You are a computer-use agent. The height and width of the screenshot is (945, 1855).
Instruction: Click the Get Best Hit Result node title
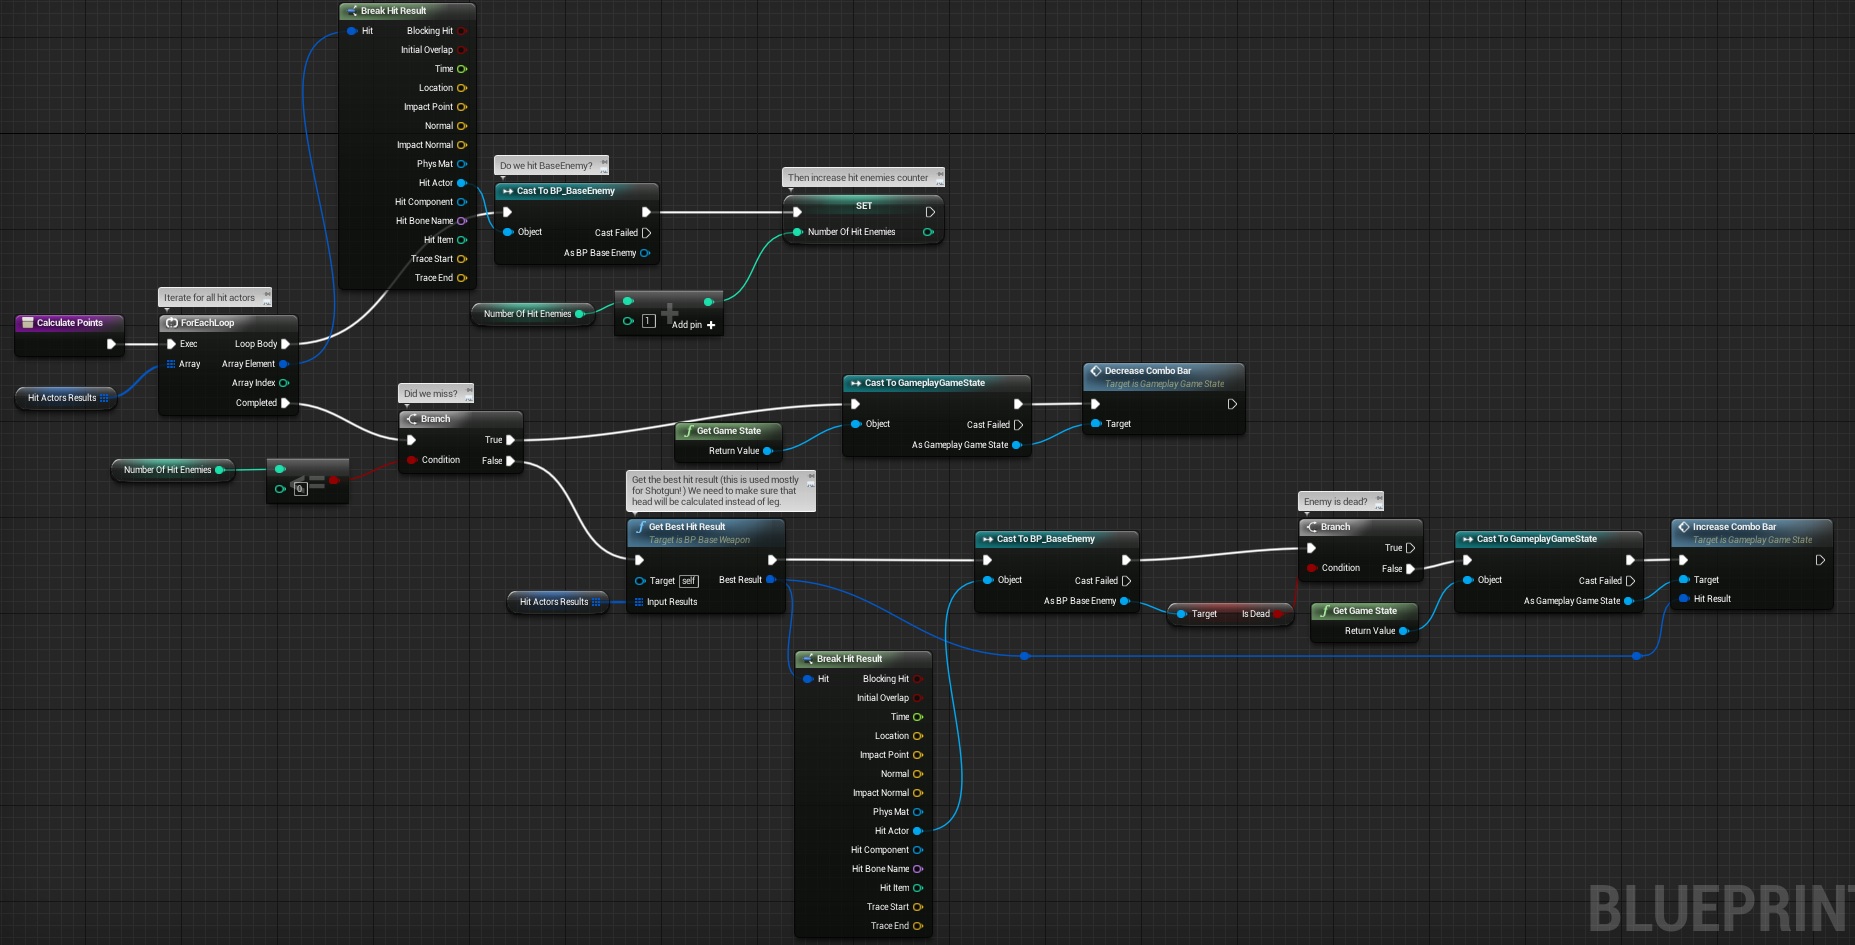click(x=687, y=527)
